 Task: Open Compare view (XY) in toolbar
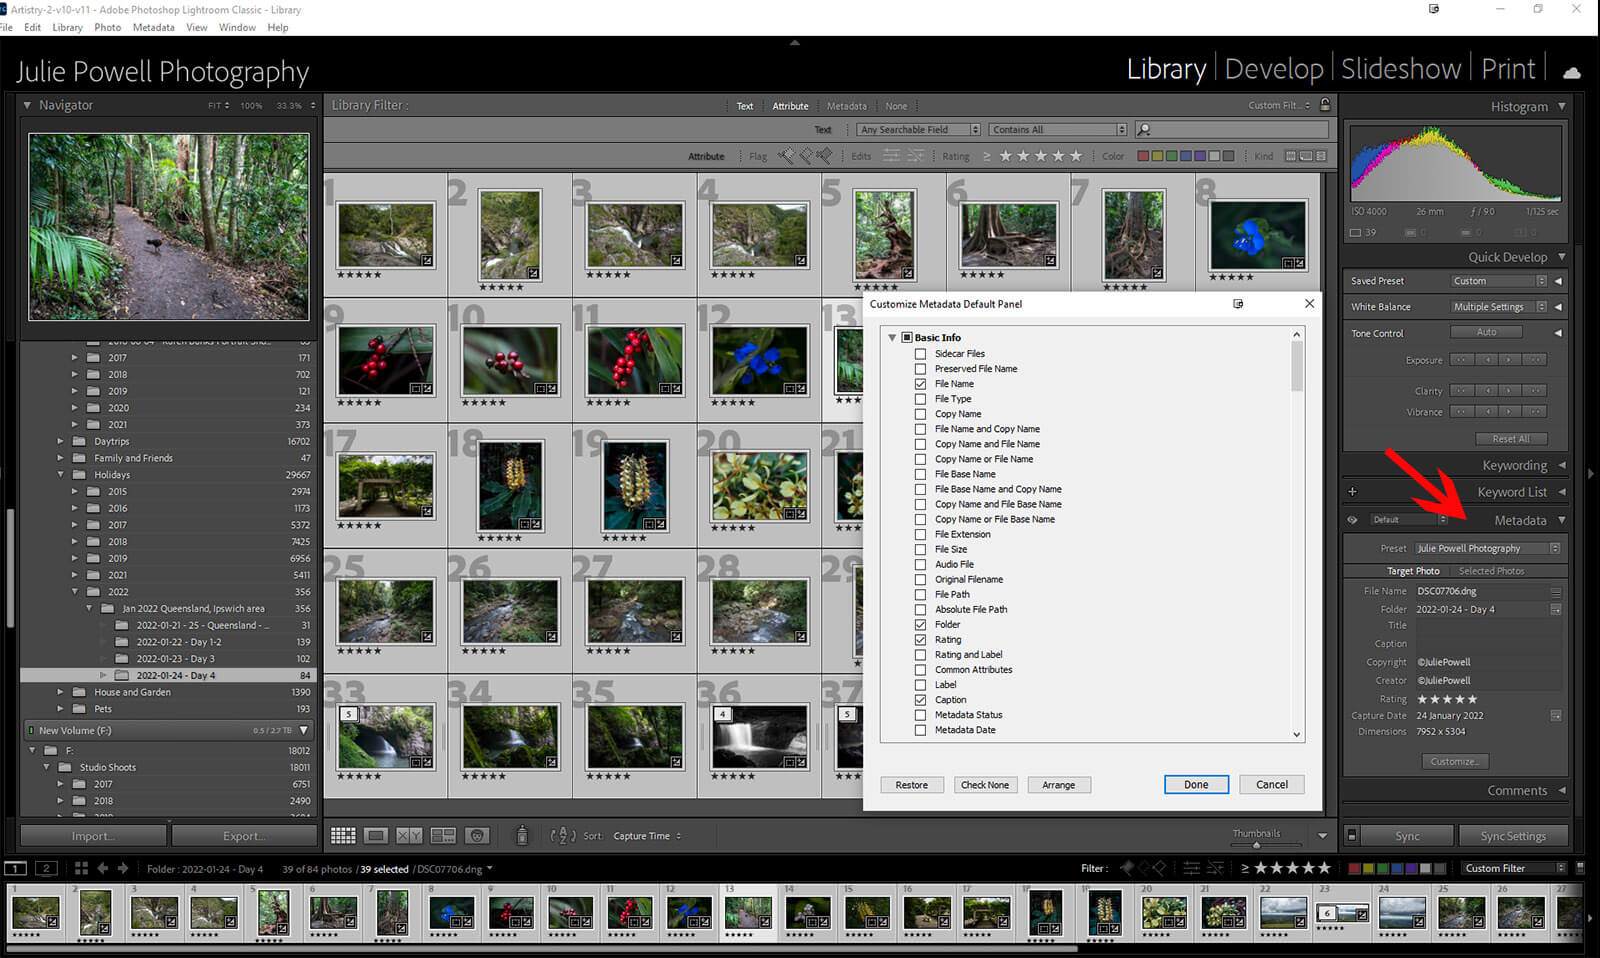click(x=409, y=836)
